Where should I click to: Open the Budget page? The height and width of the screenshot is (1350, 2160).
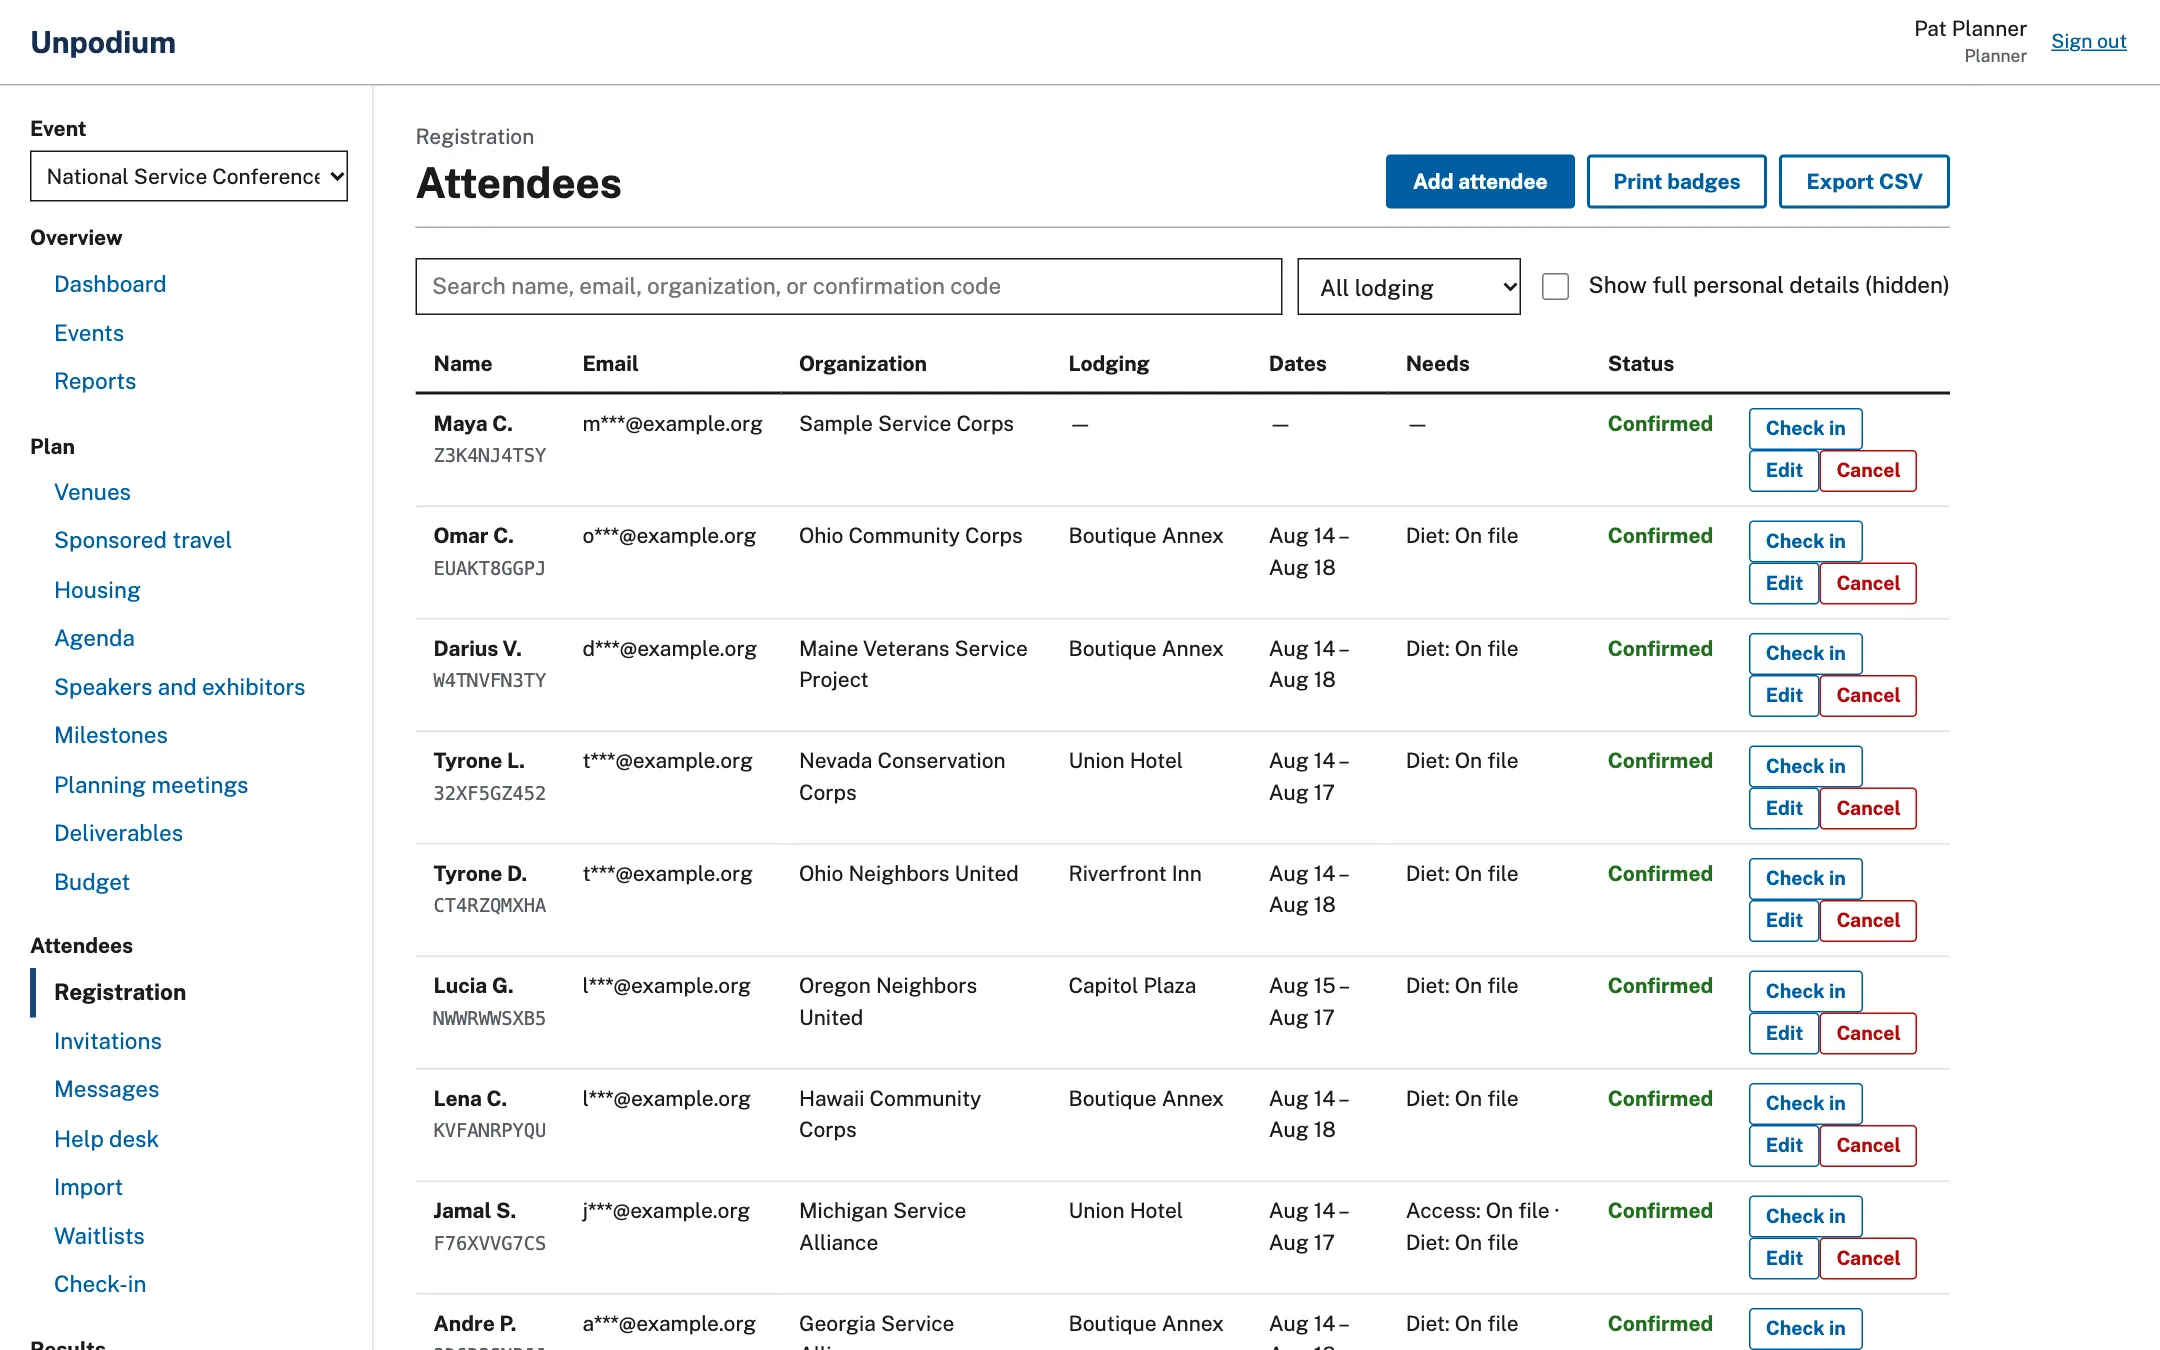[x=92, y=882]
